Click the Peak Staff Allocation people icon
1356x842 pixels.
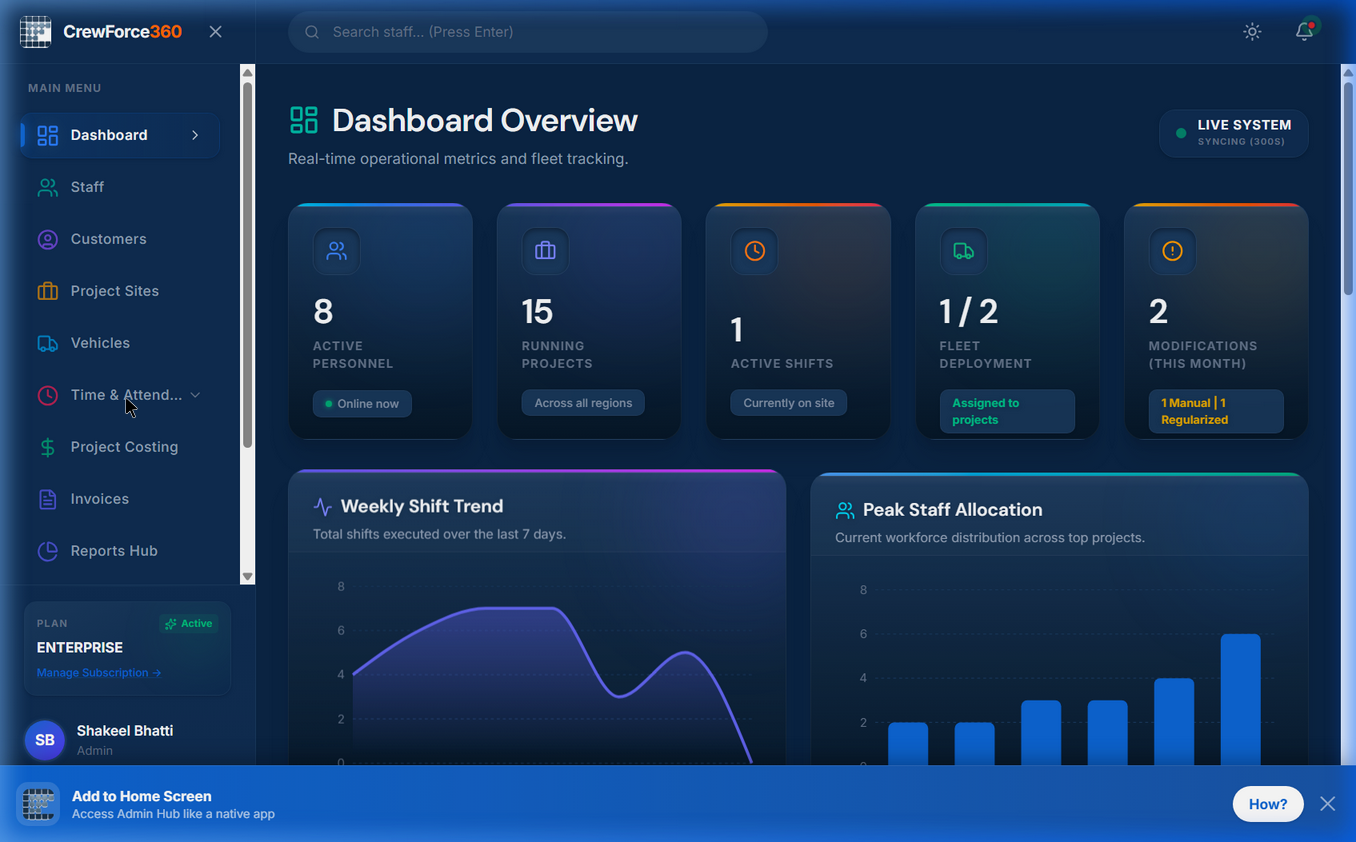845,511
